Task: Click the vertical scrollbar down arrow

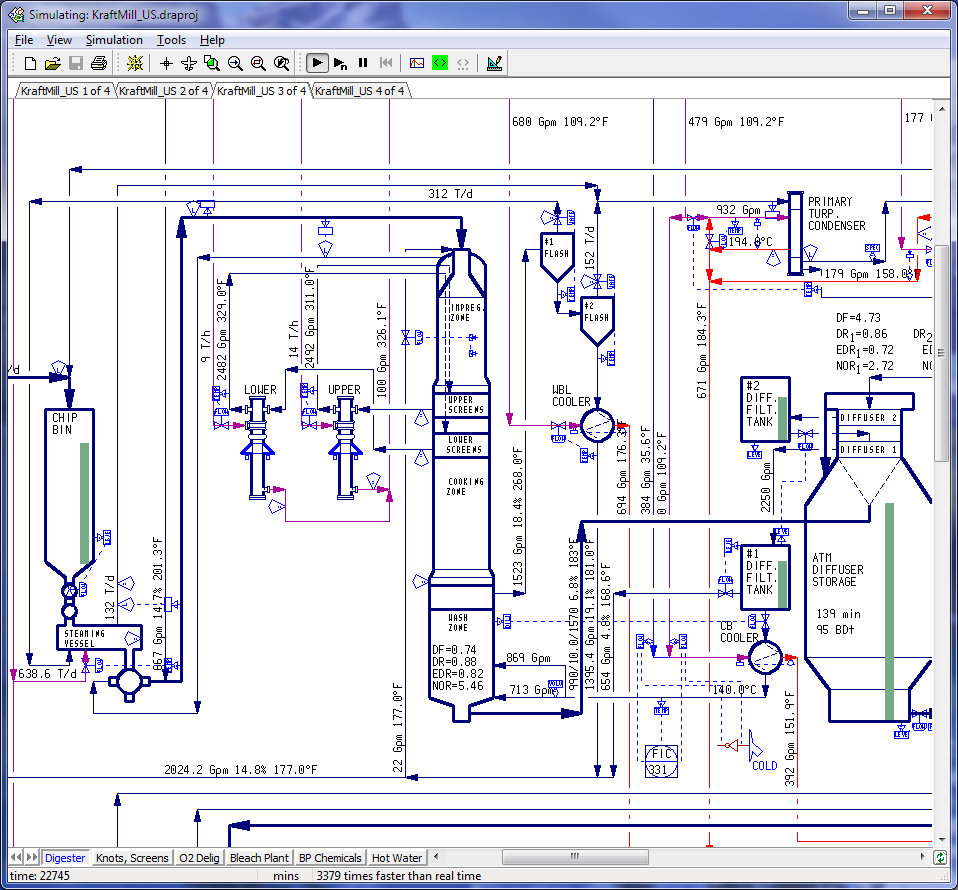Action: coord(942,839)
